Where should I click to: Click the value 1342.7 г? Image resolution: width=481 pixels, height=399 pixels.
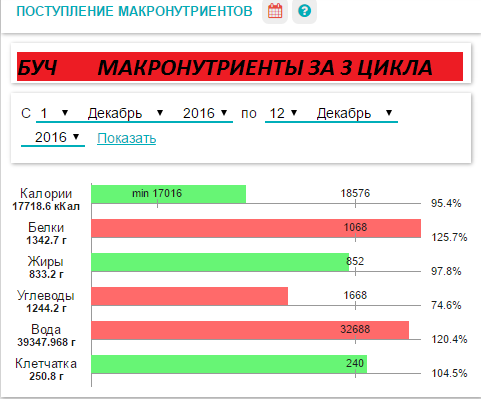46,240
